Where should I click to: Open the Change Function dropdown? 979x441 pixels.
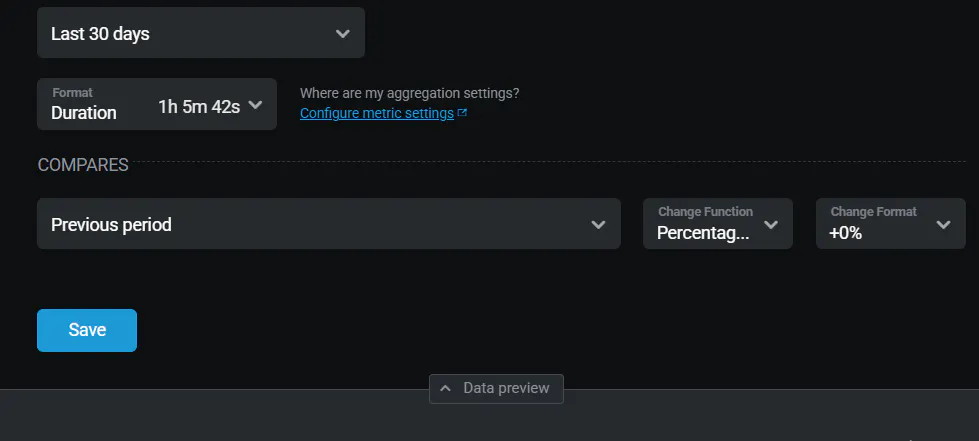(x=717, y=224)
